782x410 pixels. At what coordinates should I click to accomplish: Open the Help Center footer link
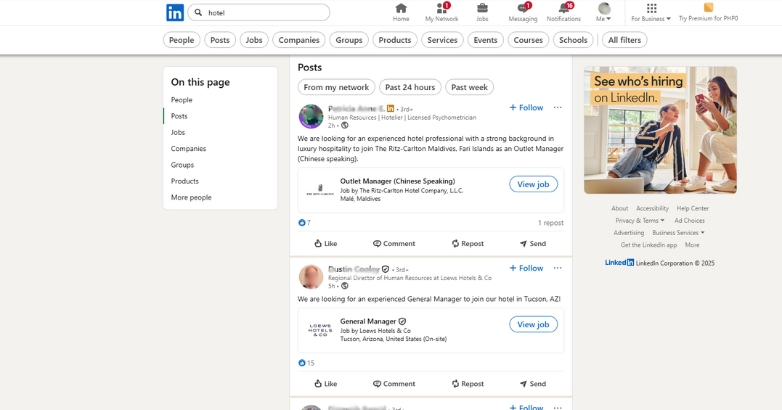coord(693,208)
